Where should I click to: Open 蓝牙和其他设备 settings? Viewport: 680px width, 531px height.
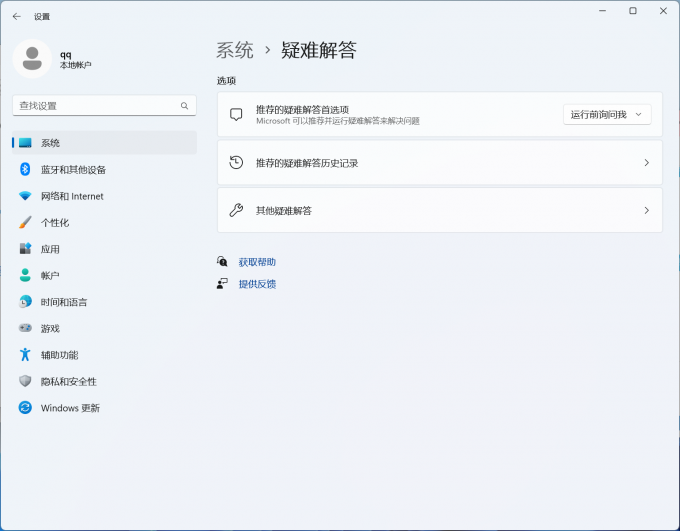(x=105, y=169)
